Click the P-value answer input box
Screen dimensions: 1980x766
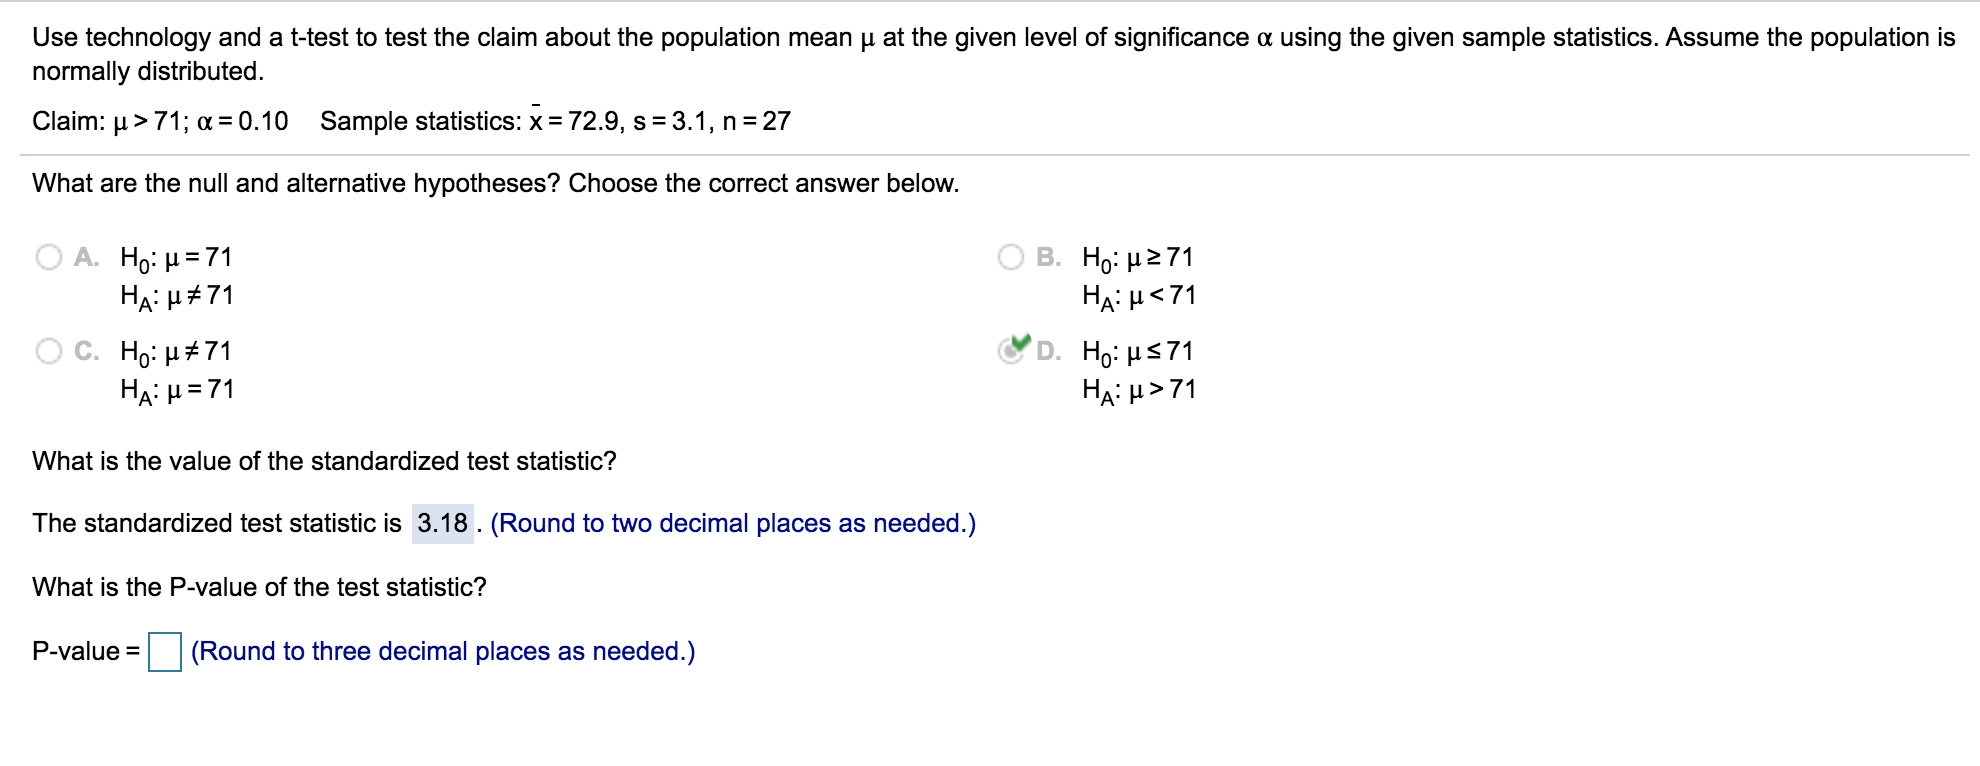165,652
